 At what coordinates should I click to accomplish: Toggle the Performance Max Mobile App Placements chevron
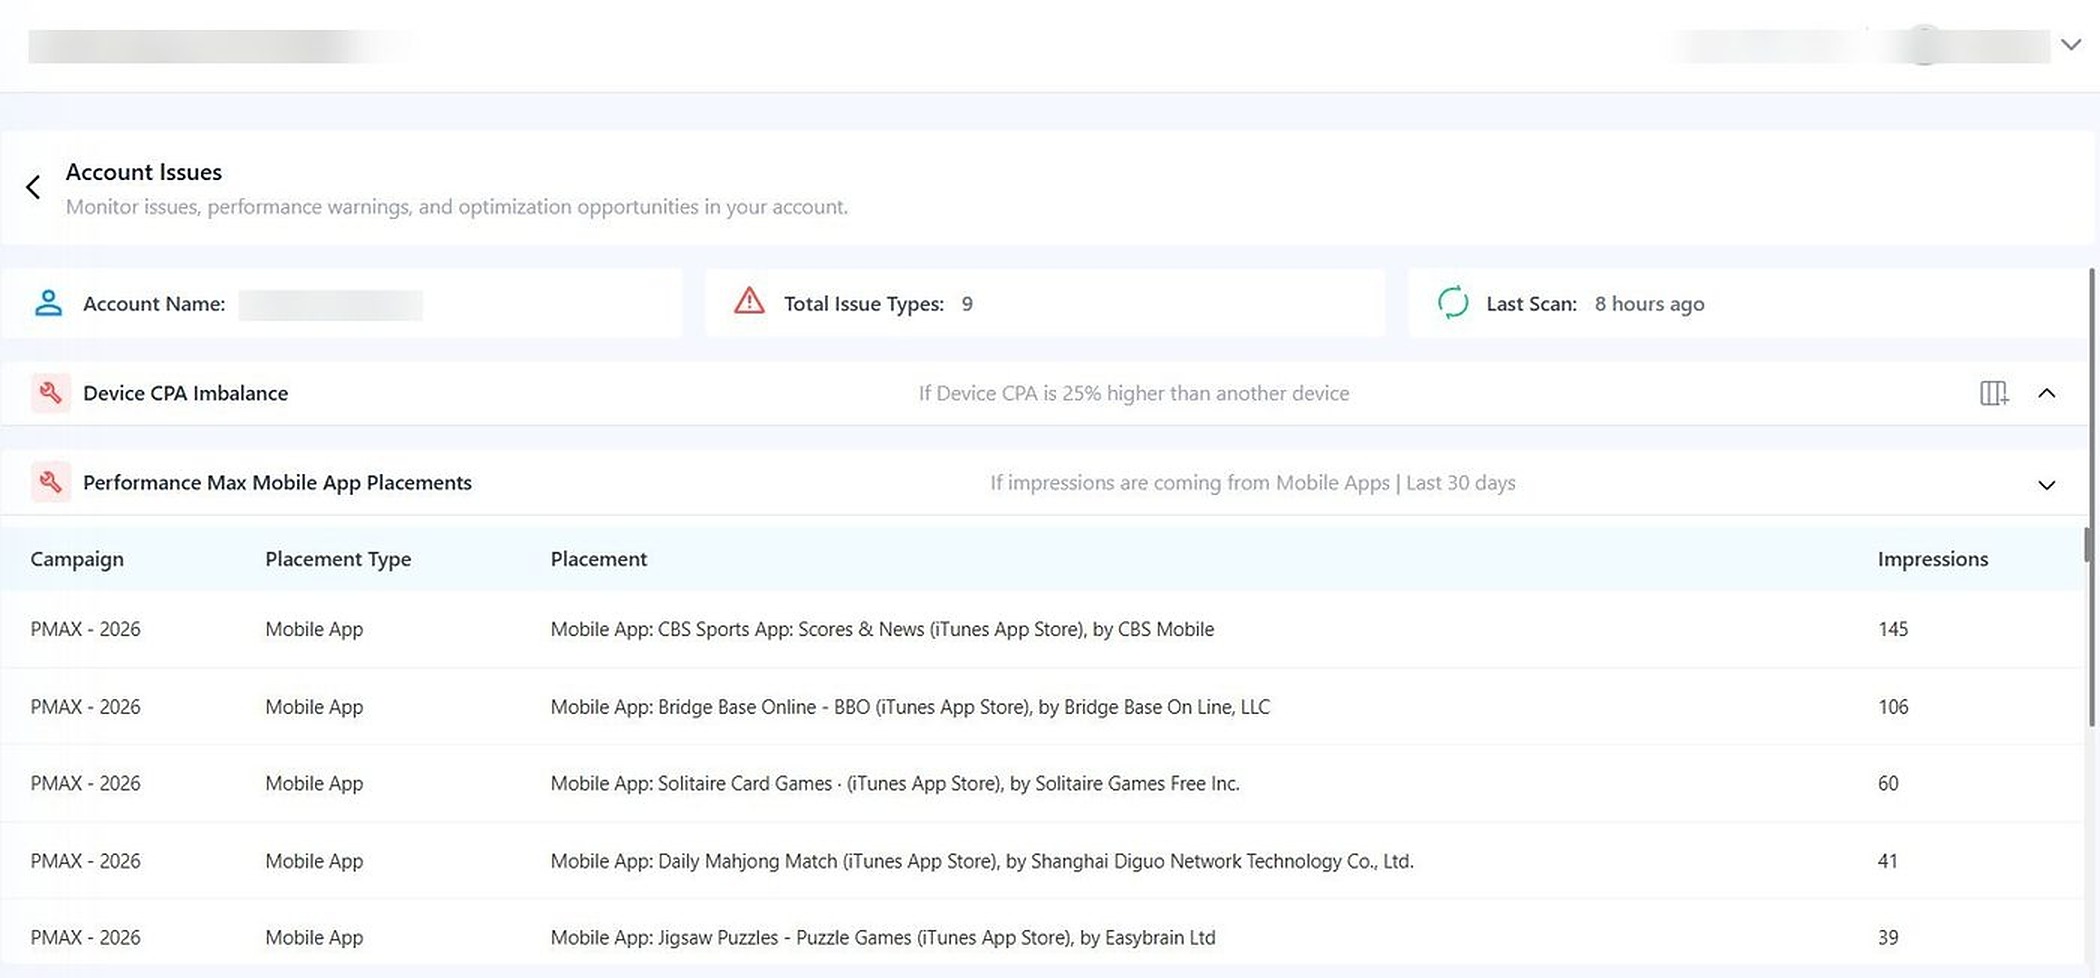click(2047, 485)
